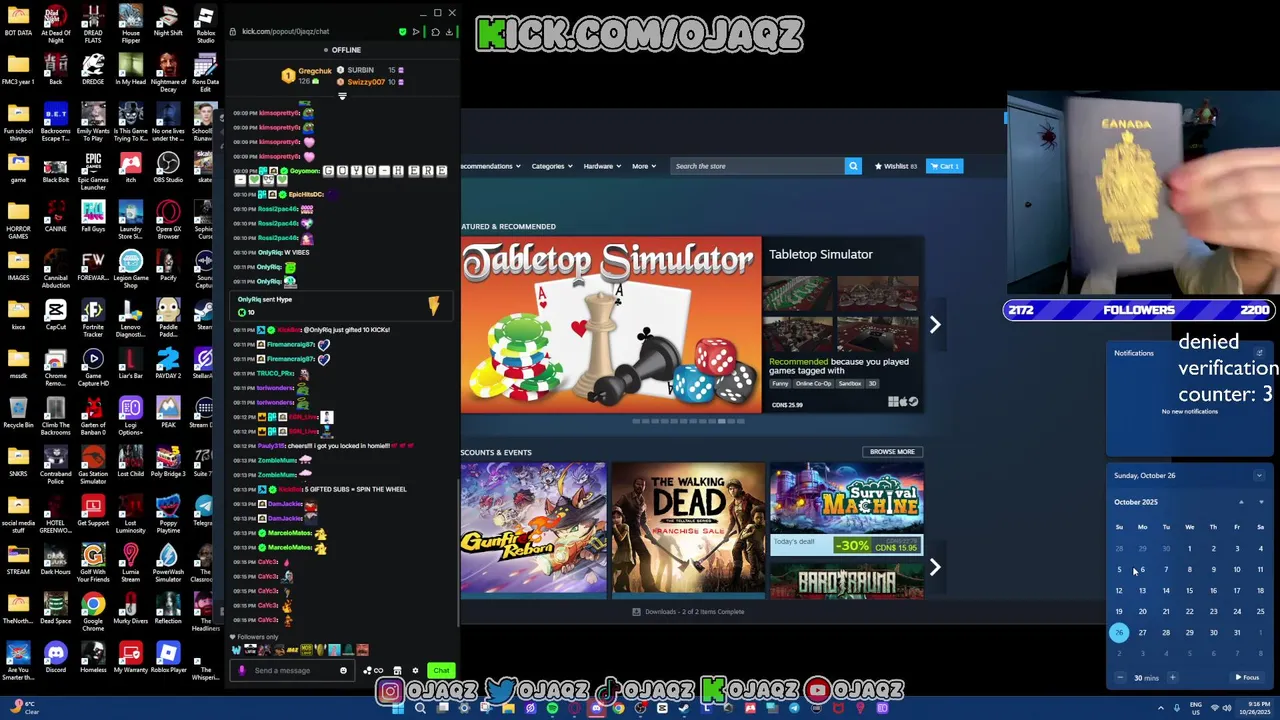Open The Walking Dead franchise sale tile
Screen dimensions: 1280x720
pyautogui.click(x=688, y=530)
